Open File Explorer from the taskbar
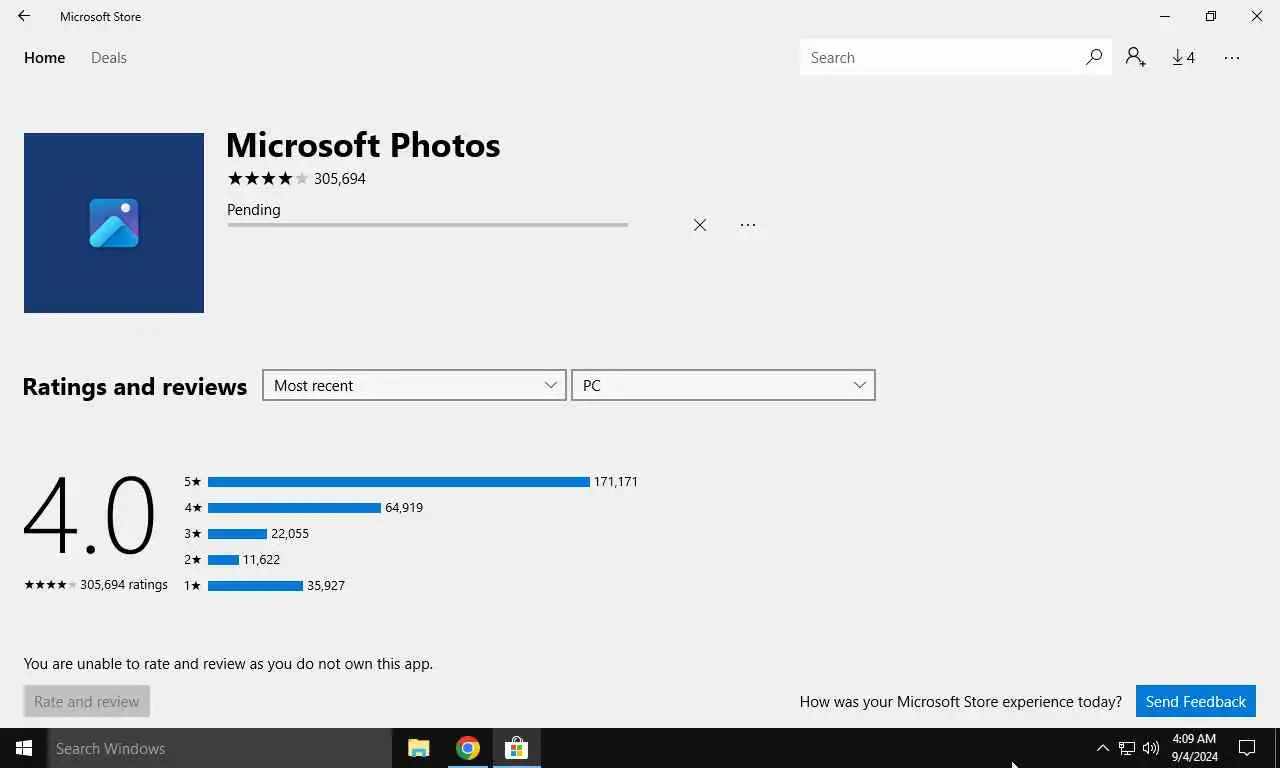 tap(419, 748)
